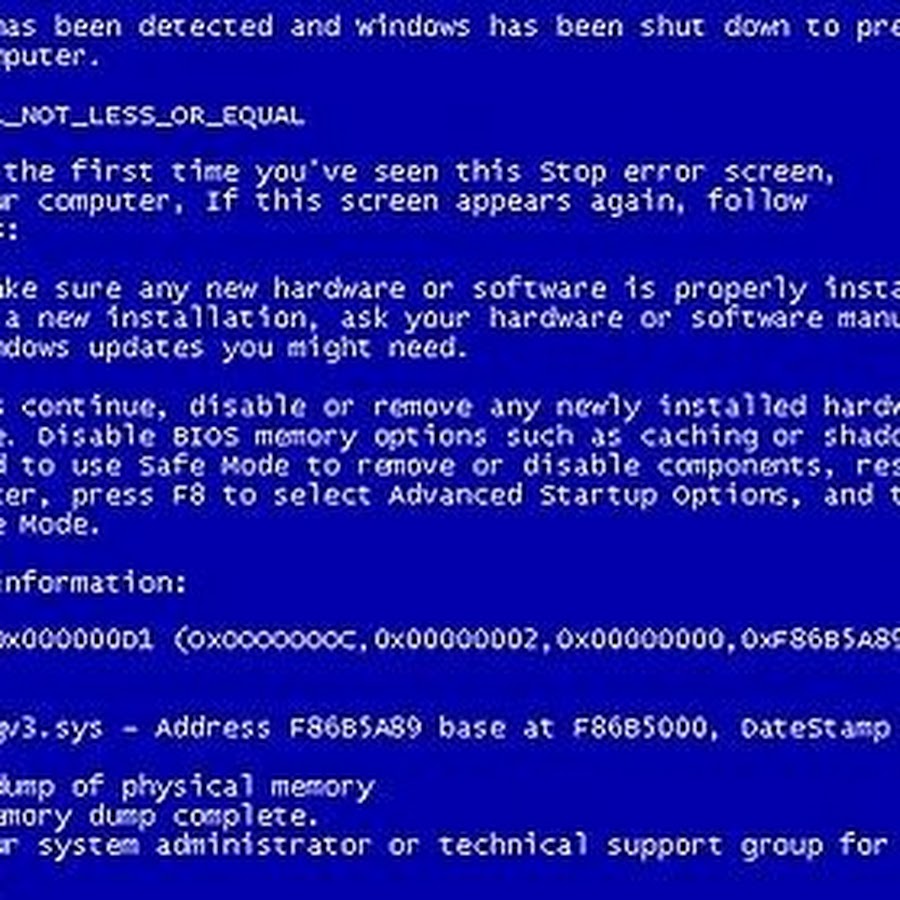
Task: Click the 0x000000D1 stop code
Action: tap(76, 639)
